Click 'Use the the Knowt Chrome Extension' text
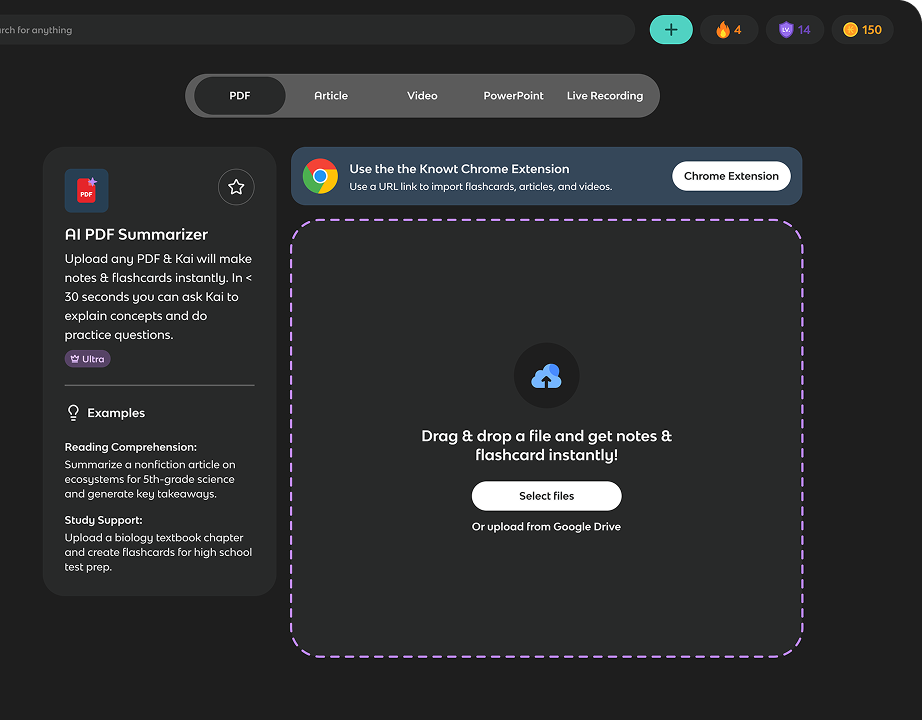Screen dimensions: 922x720 click(459, 169)
